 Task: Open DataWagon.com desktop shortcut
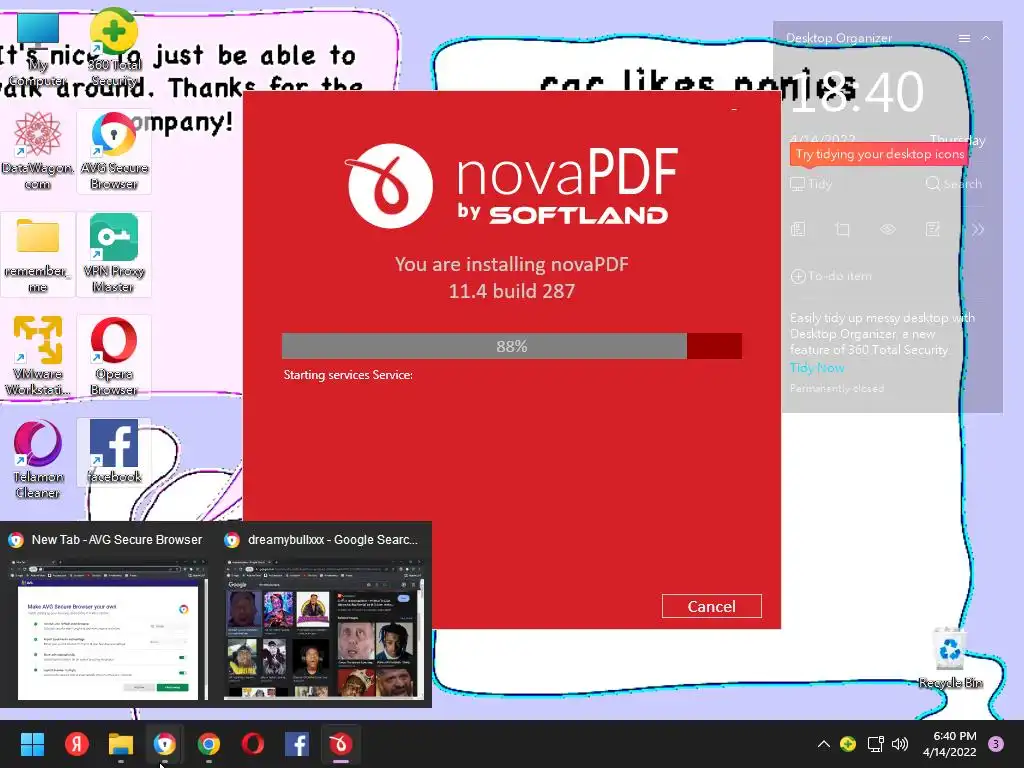tap(37, 152)
